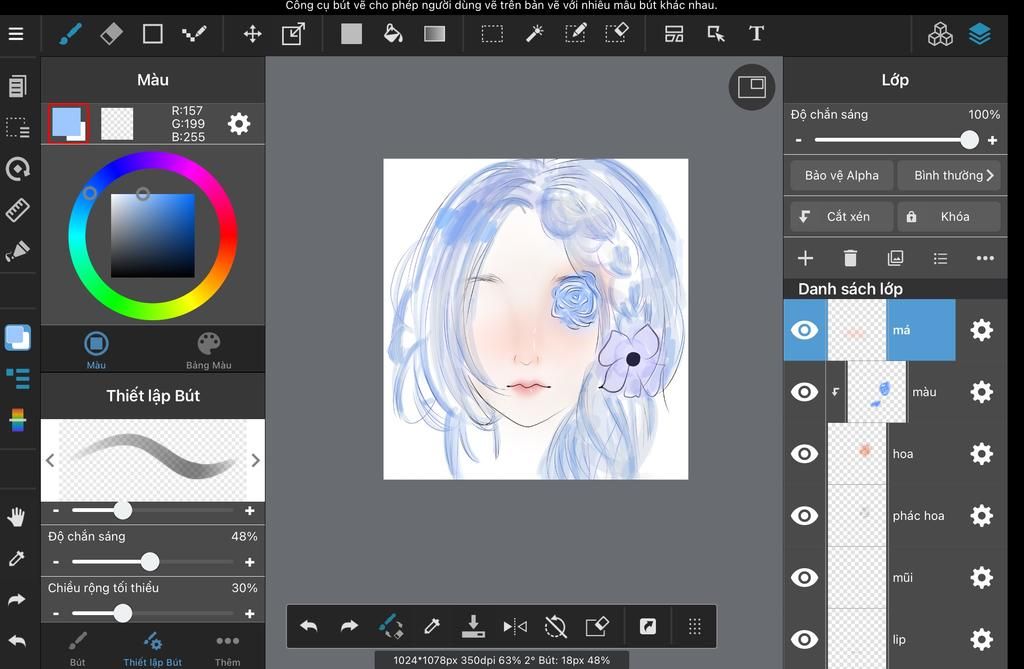Viewport: 1024px width, 669px height.
Task: Select the Hand pan tool in left sidebar
Action: pos(16,517)
